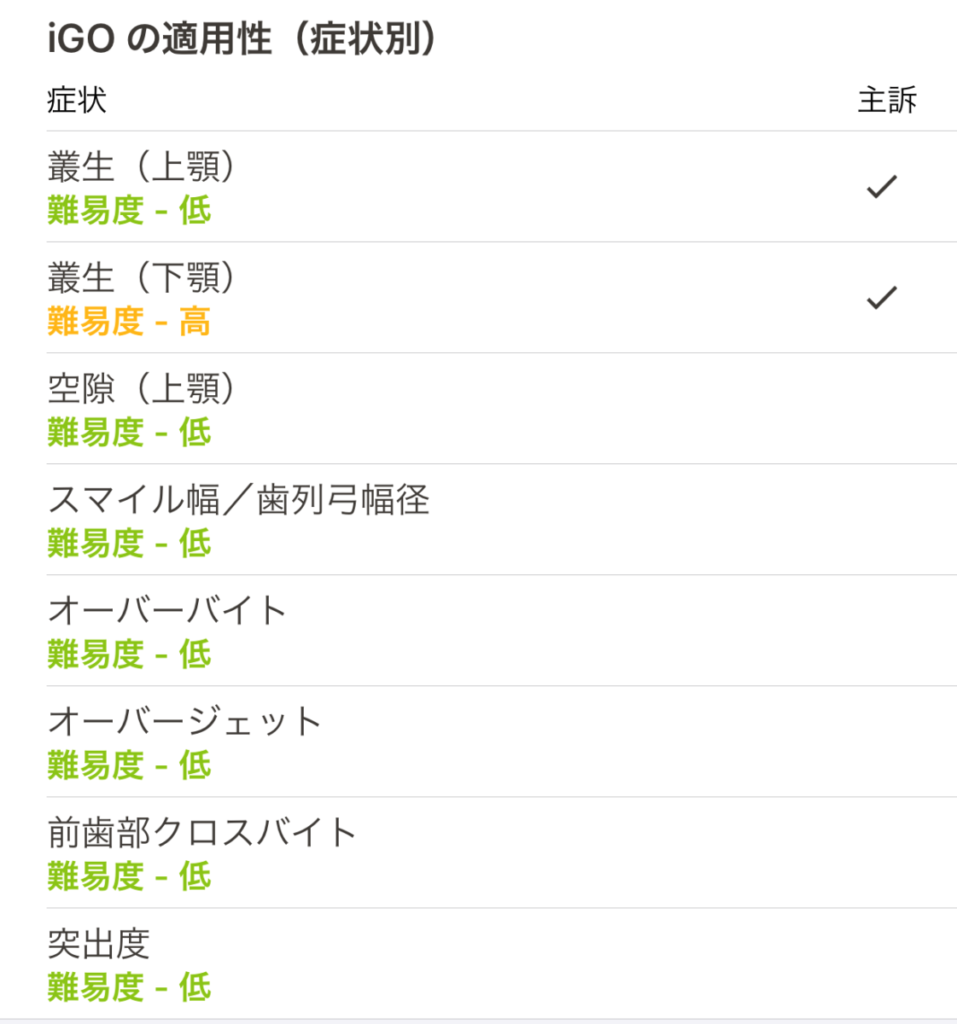Click the orange 難易度 - 高 label

click(129, 321)
